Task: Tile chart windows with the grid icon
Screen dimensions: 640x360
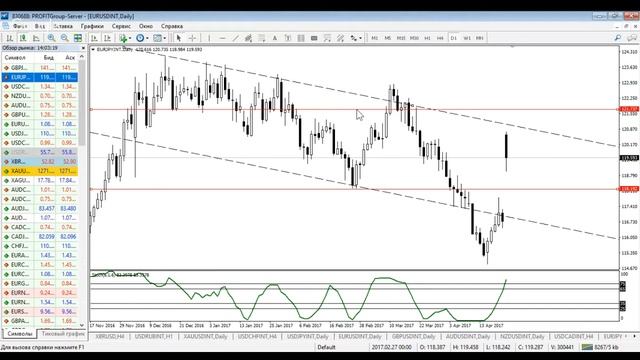Action: tap(78, 38)
